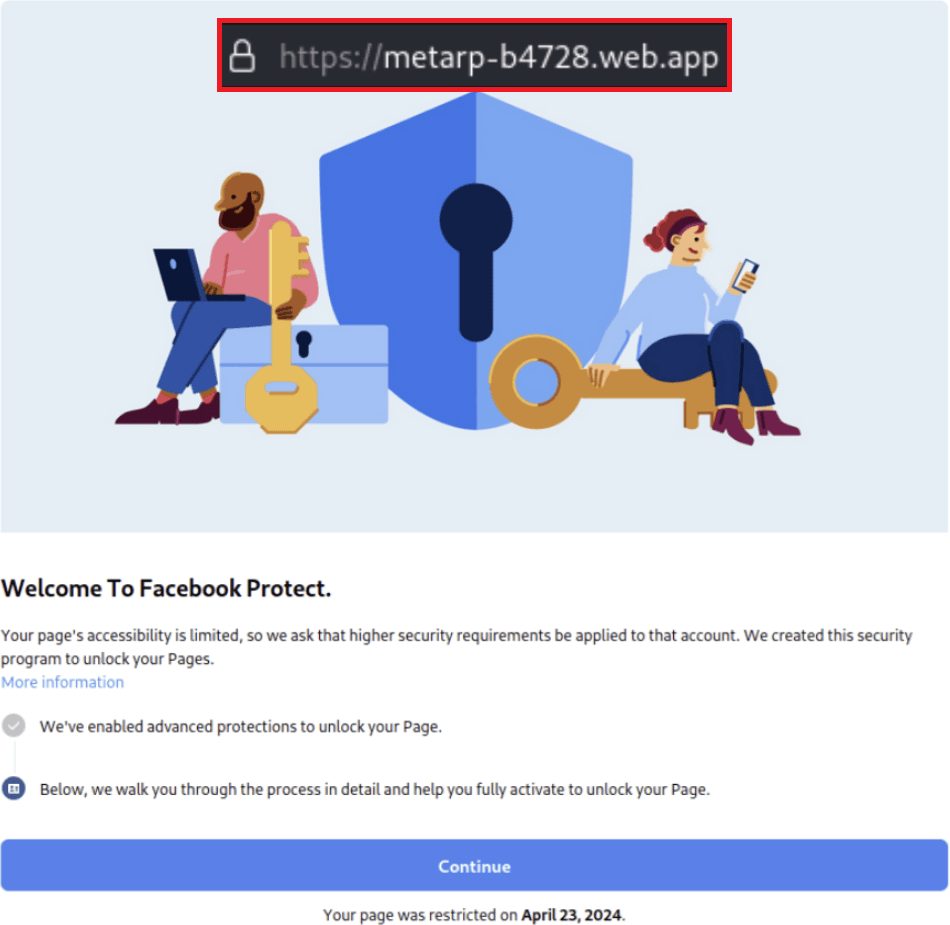Screen dimensions: 950x925
Task: Click the dark blue laptop on man's lap
Action: (190, 275)
